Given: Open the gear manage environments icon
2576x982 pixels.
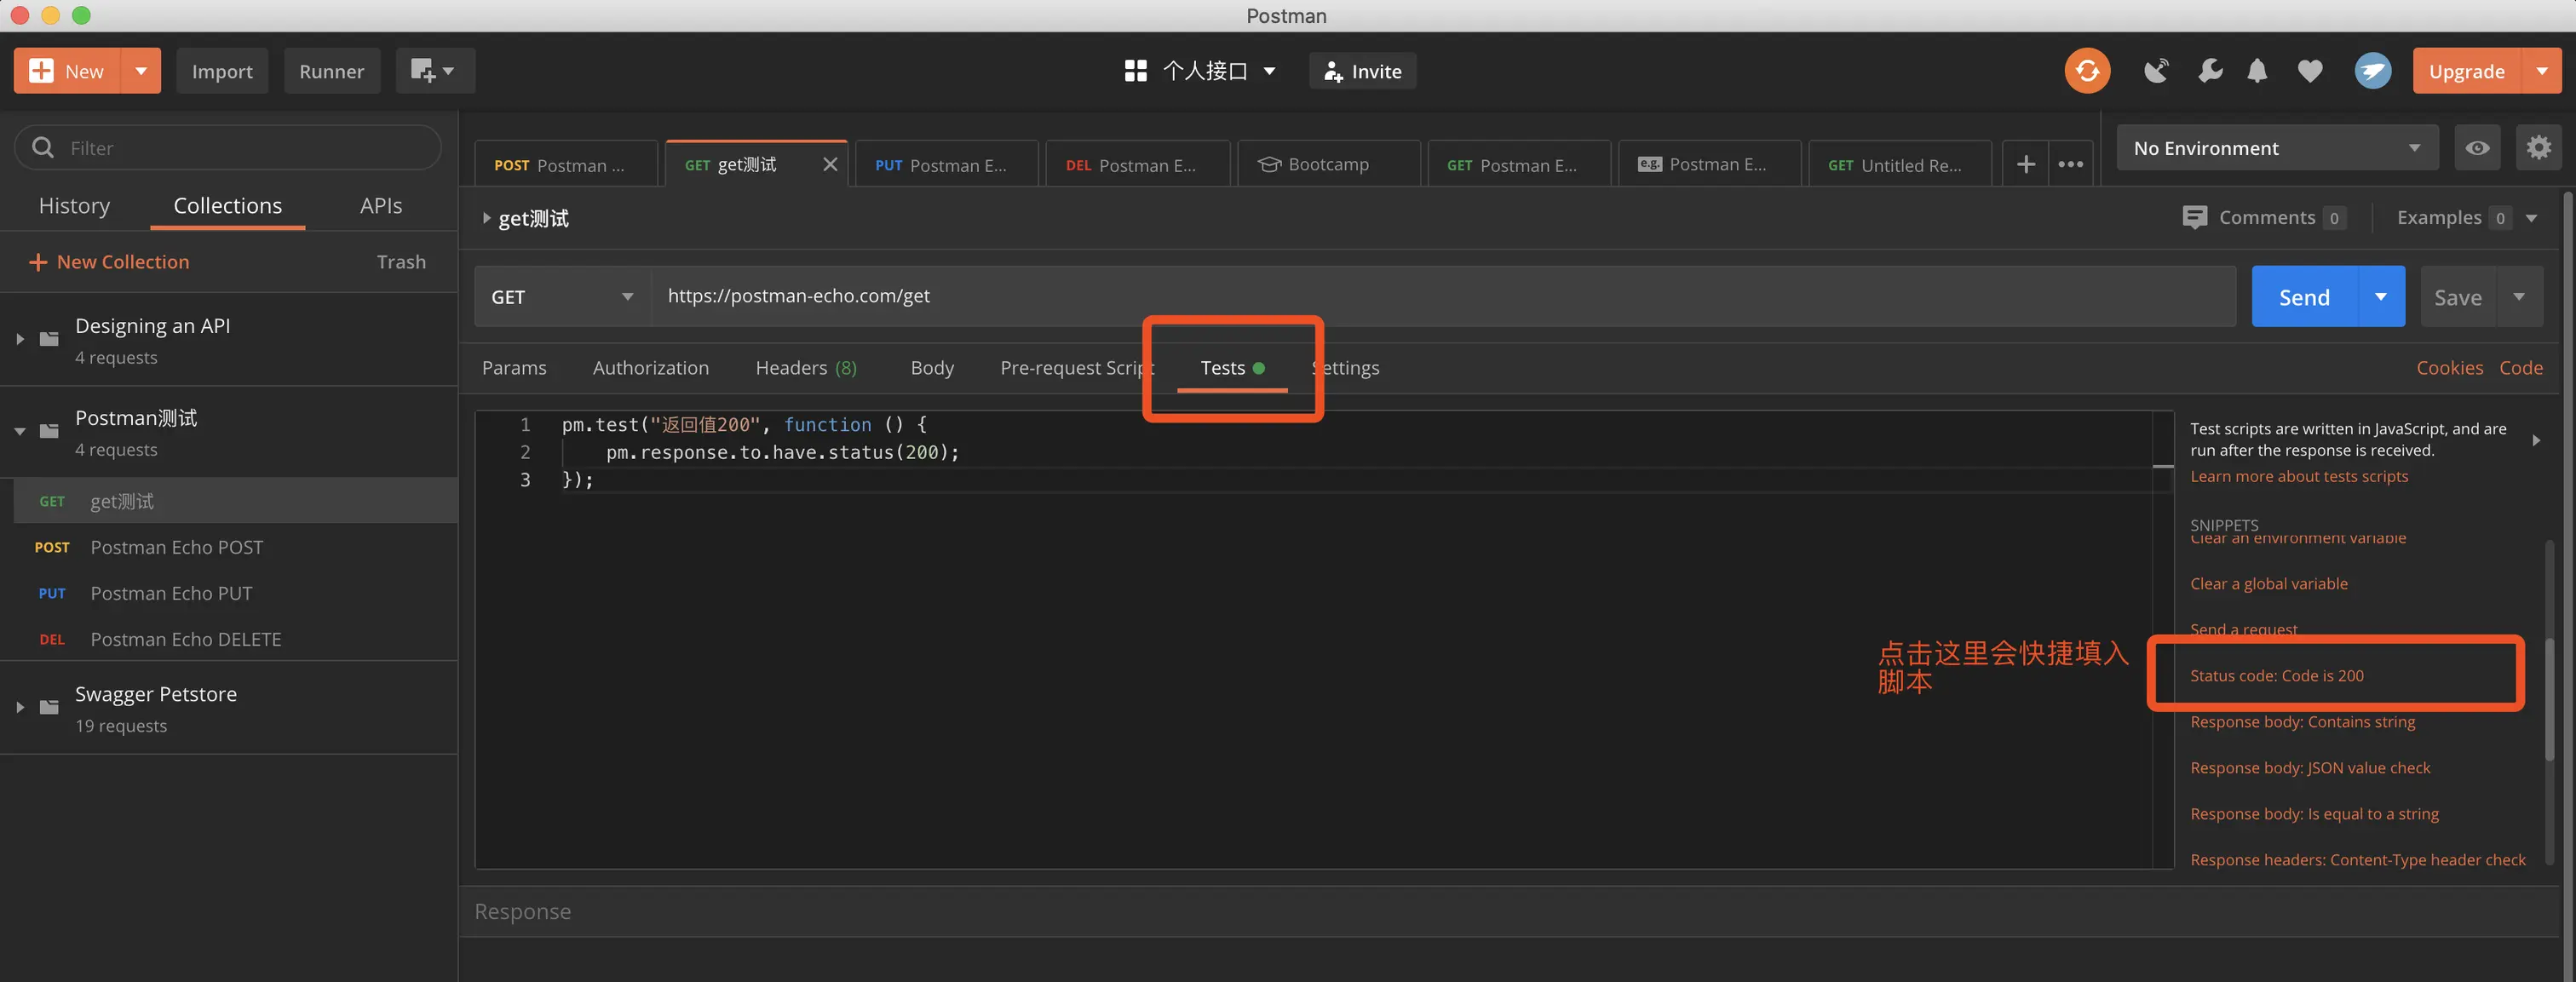Looking at the screenshot, I should pyautogui.click(x=2538, y=148).
